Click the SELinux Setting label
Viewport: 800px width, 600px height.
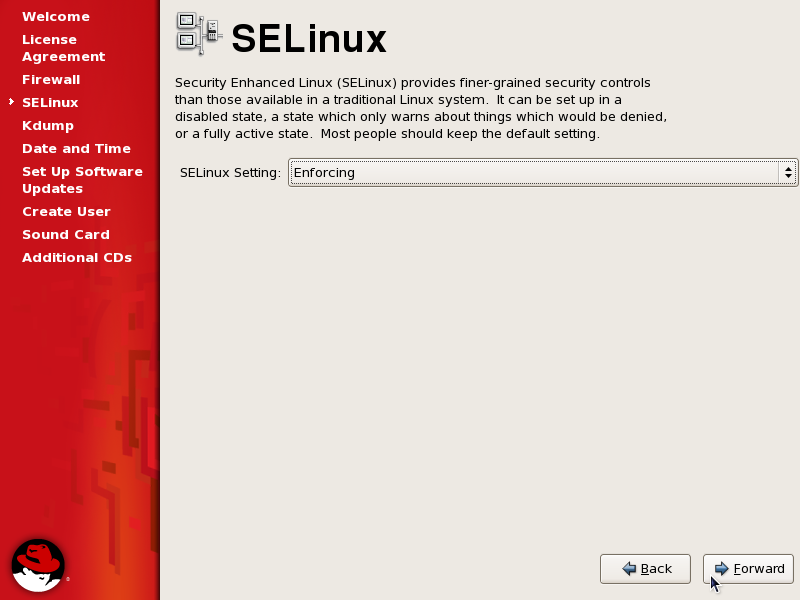(x=230, y=173)
